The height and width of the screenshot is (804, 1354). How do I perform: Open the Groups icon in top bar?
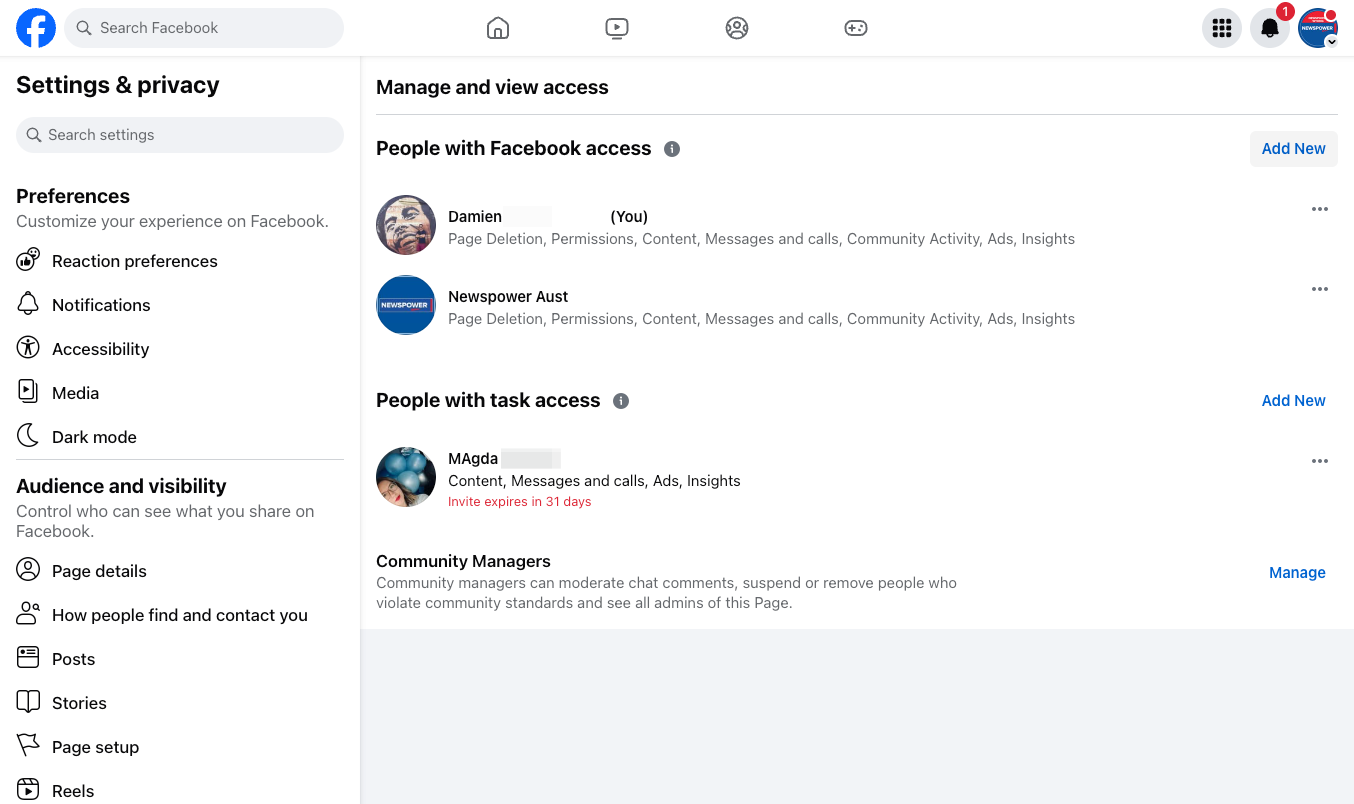coord(737,28)
